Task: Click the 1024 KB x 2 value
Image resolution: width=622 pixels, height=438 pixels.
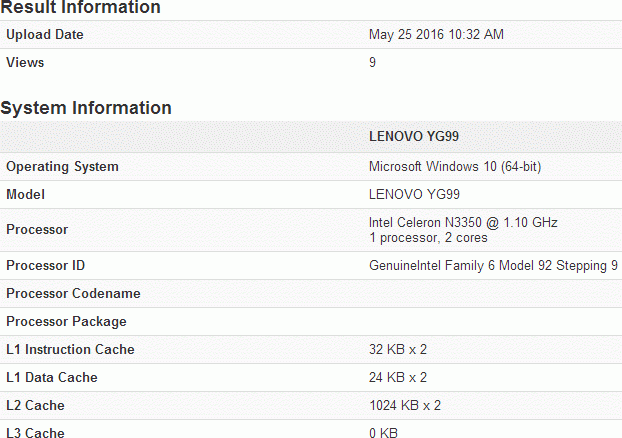Action: tap(405, 405)
